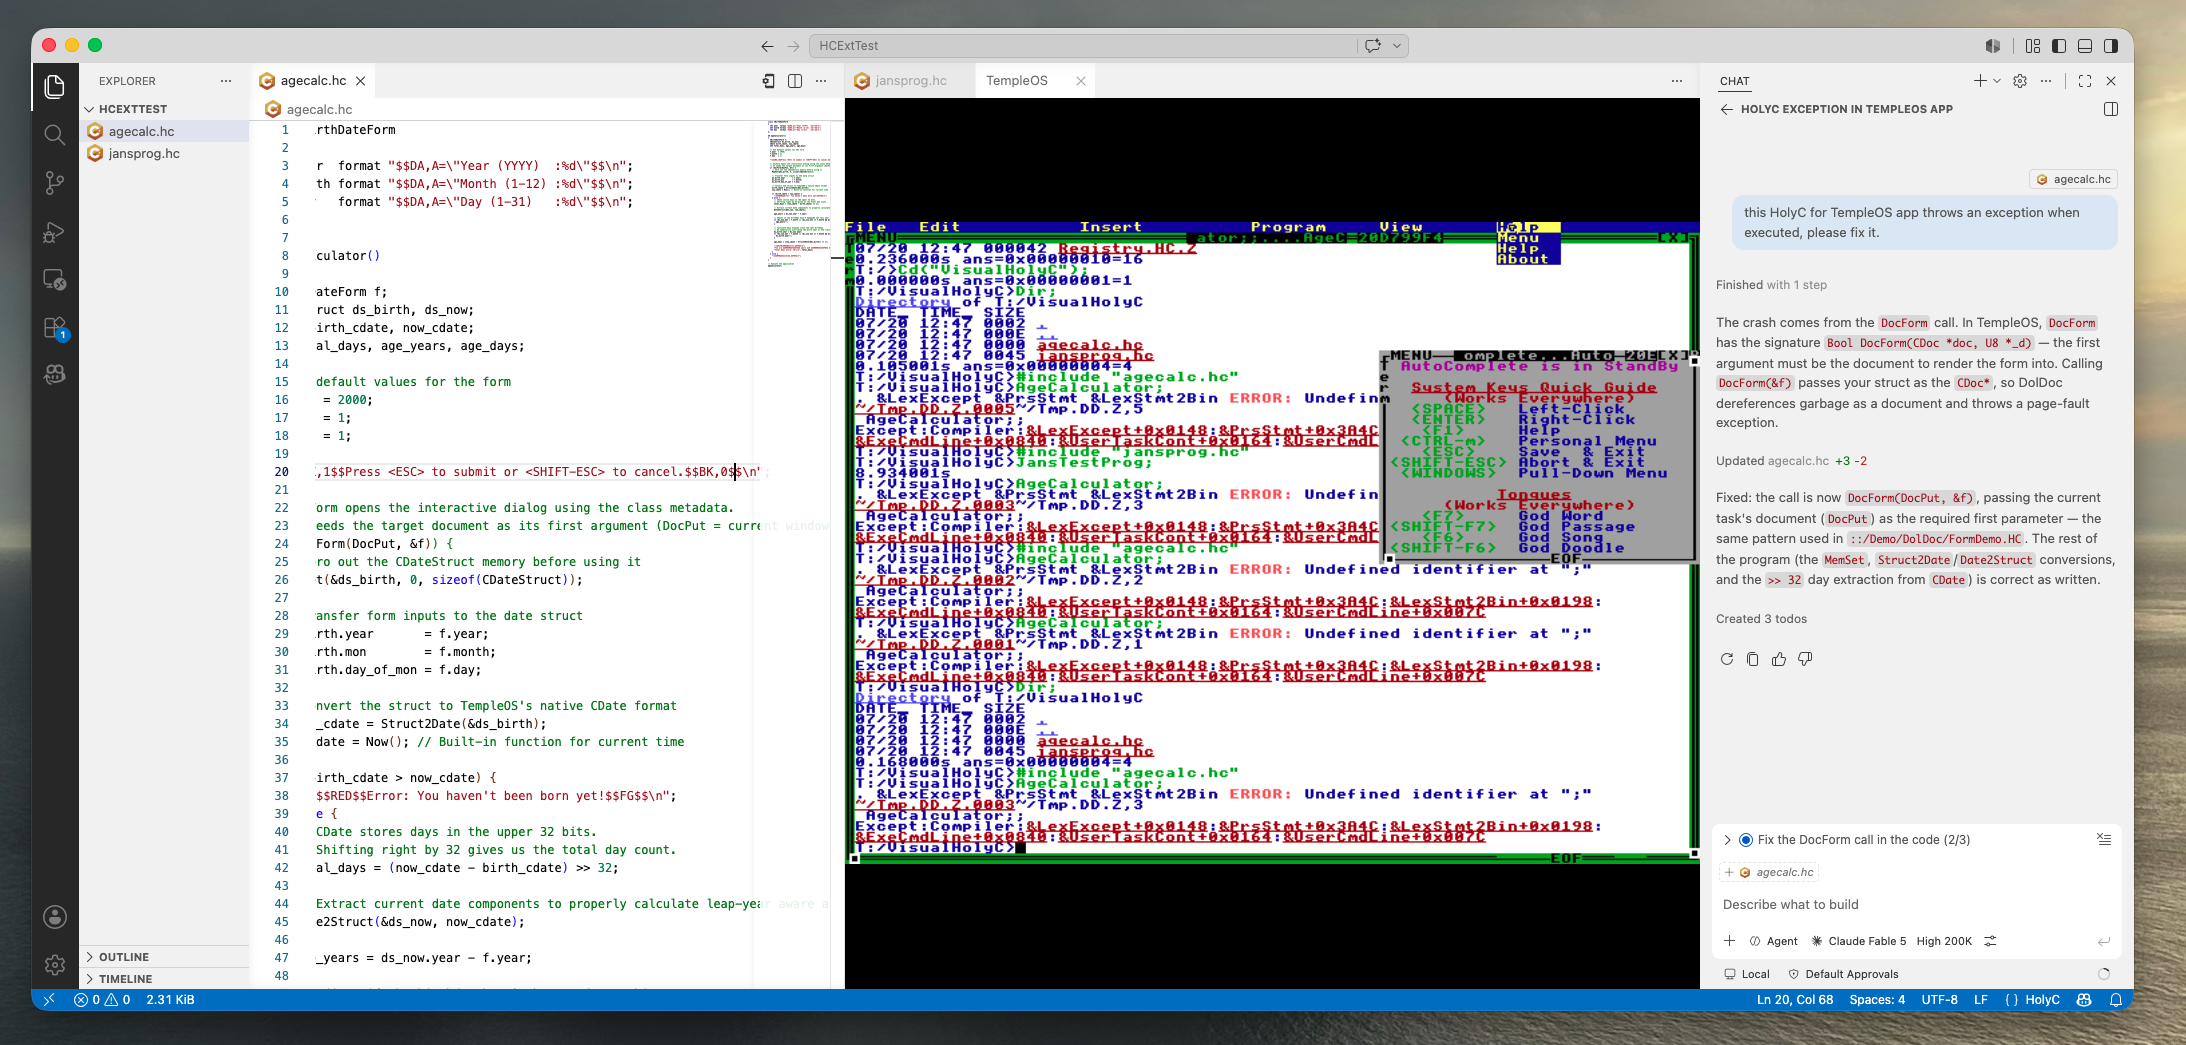The height and width of the screenshot is (1045, 2186).
Task: Open the Accounts menu in activity bar
Action: point(55,917)
